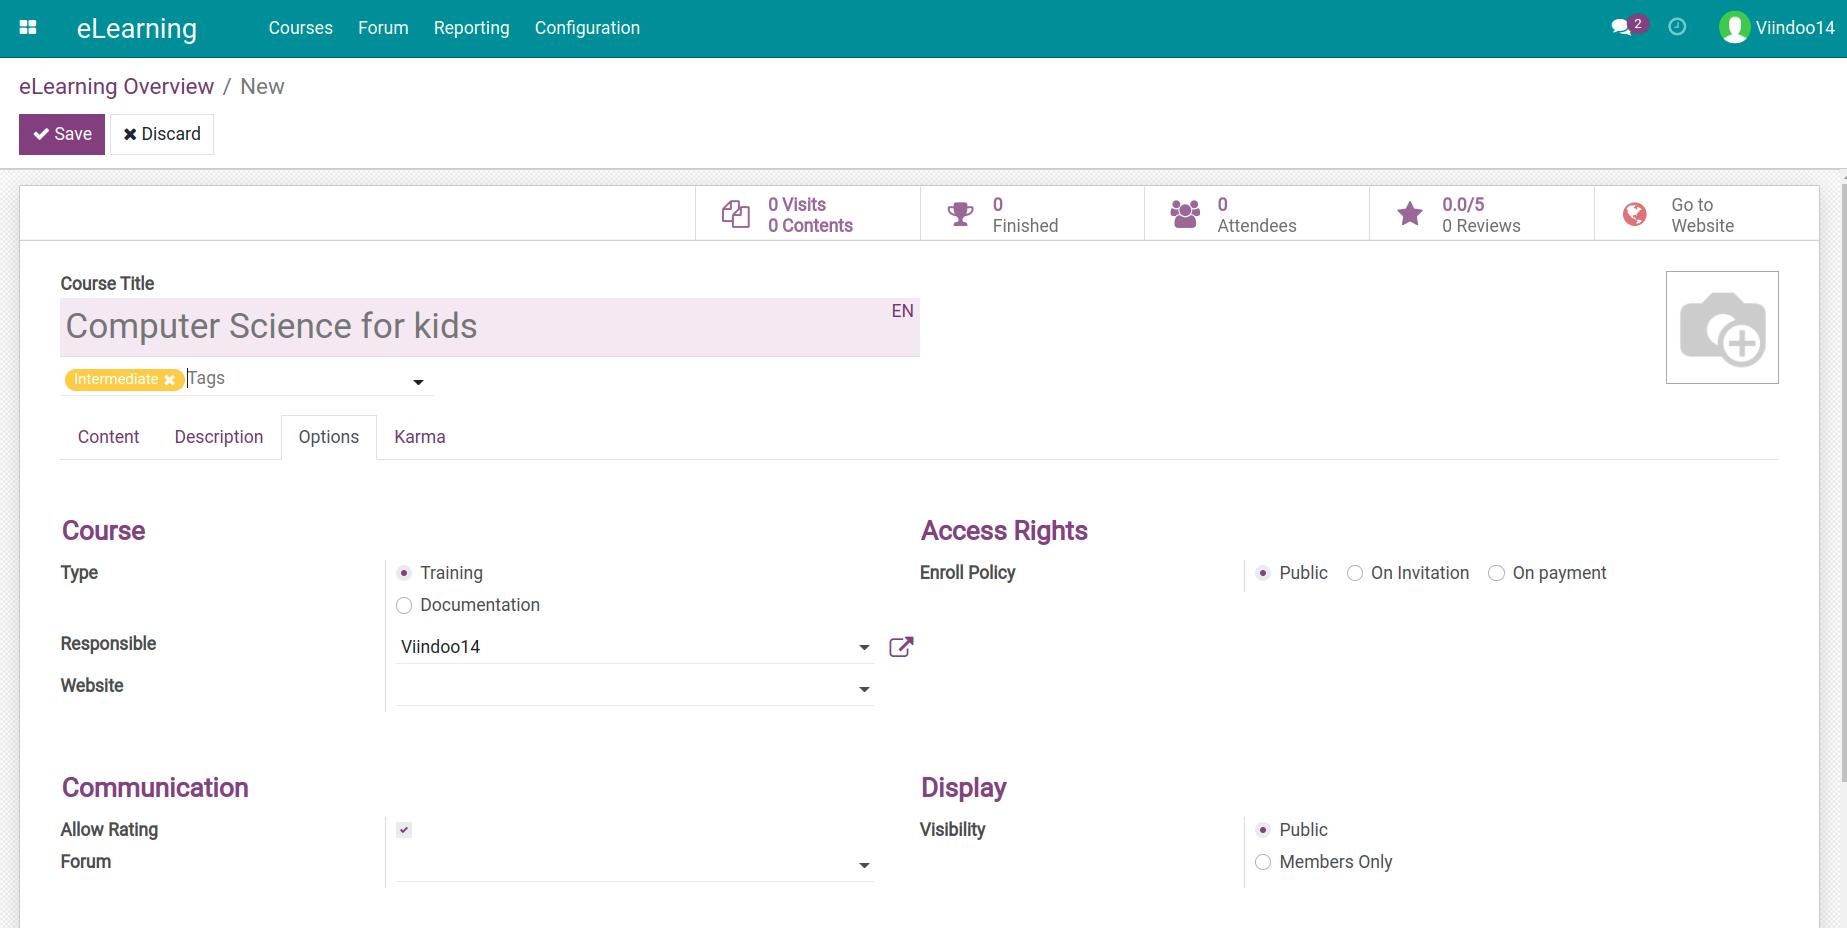1847x928 pixels.
Task: Click the Visits and Contents pages icon
Action: pyautogui.click(x=736, y=214)
